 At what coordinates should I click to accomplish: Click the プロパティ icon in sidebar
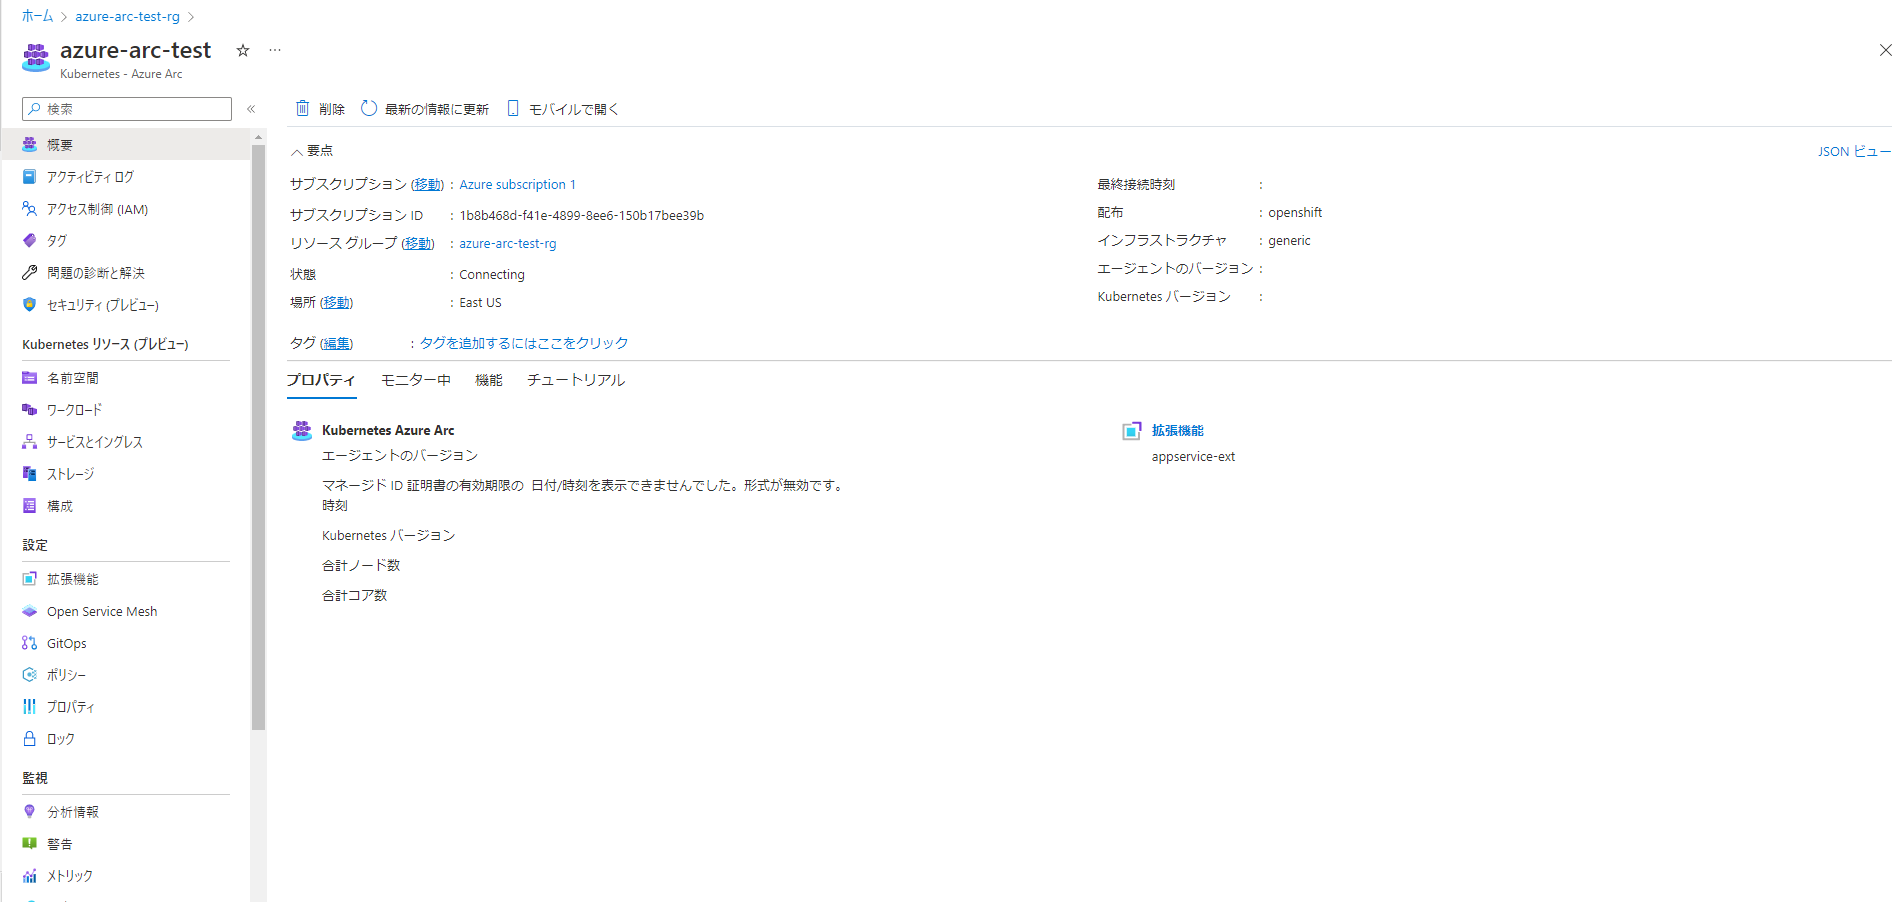tap(30, 706)
